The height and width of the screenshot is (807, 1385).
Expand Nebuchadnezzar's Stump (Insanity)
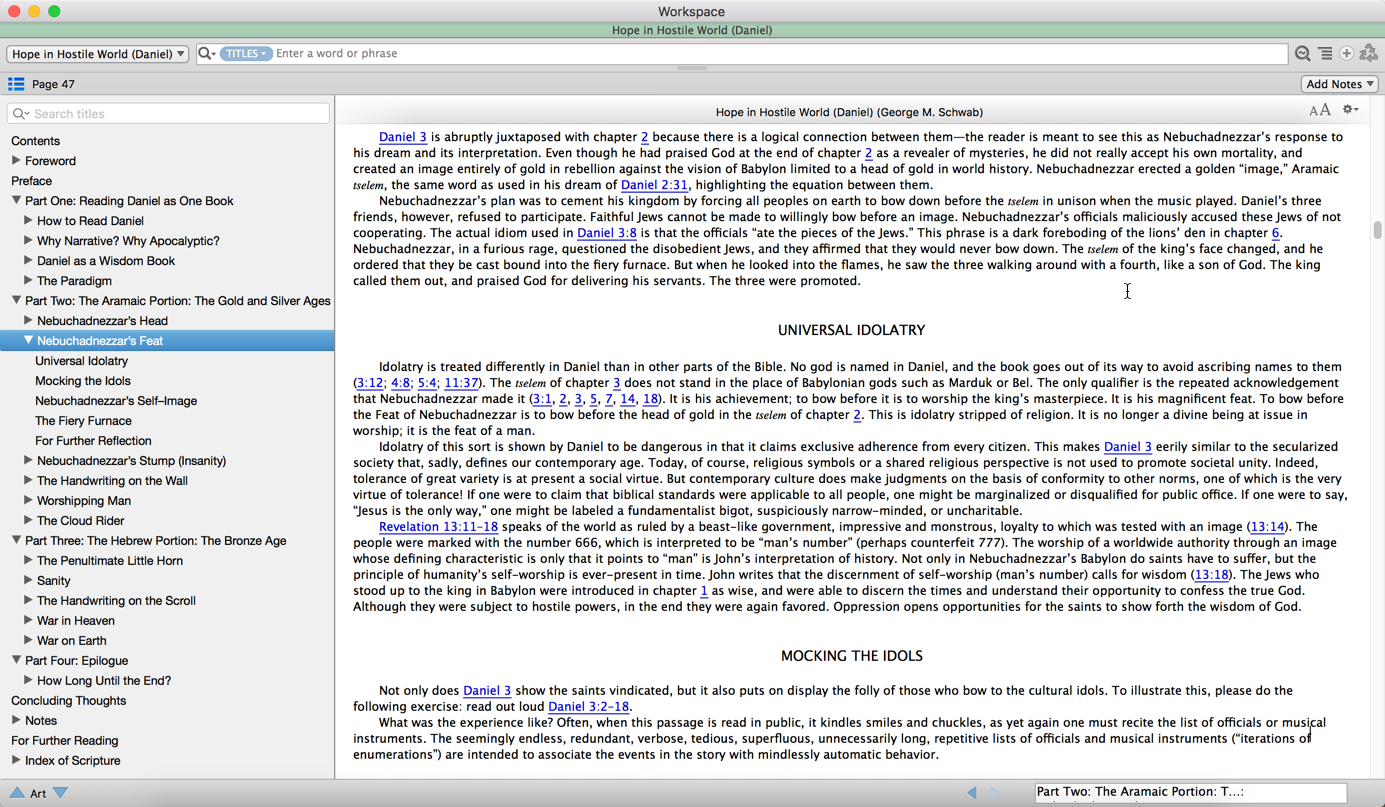28,461
